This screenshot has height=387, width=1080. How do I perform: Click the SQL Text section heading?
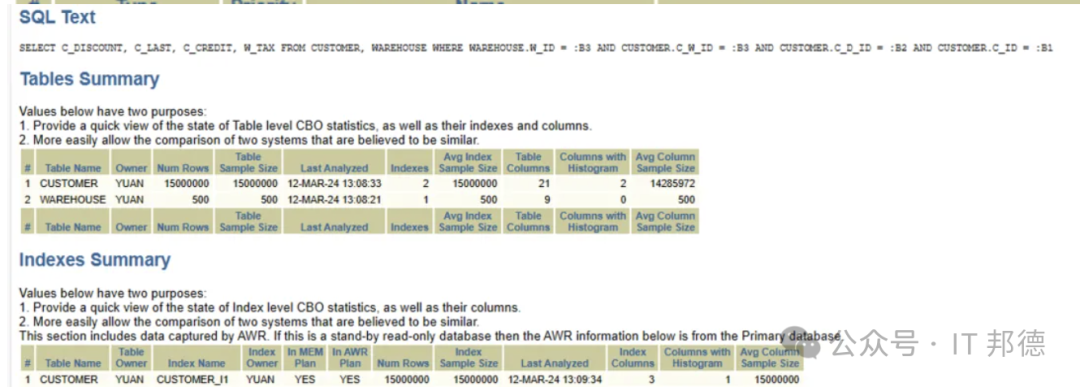58,17
